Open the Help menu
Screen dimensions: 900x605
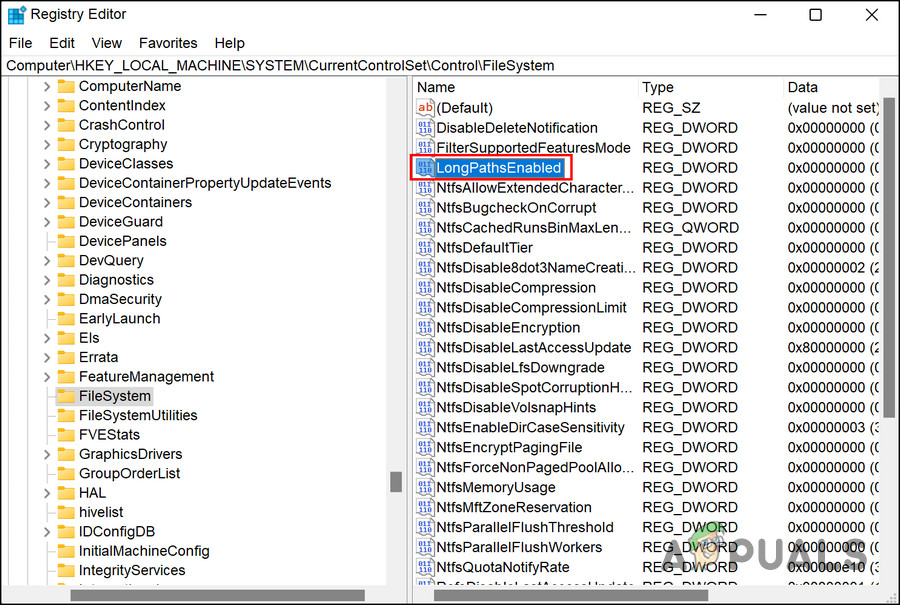(x=230, y=43)
